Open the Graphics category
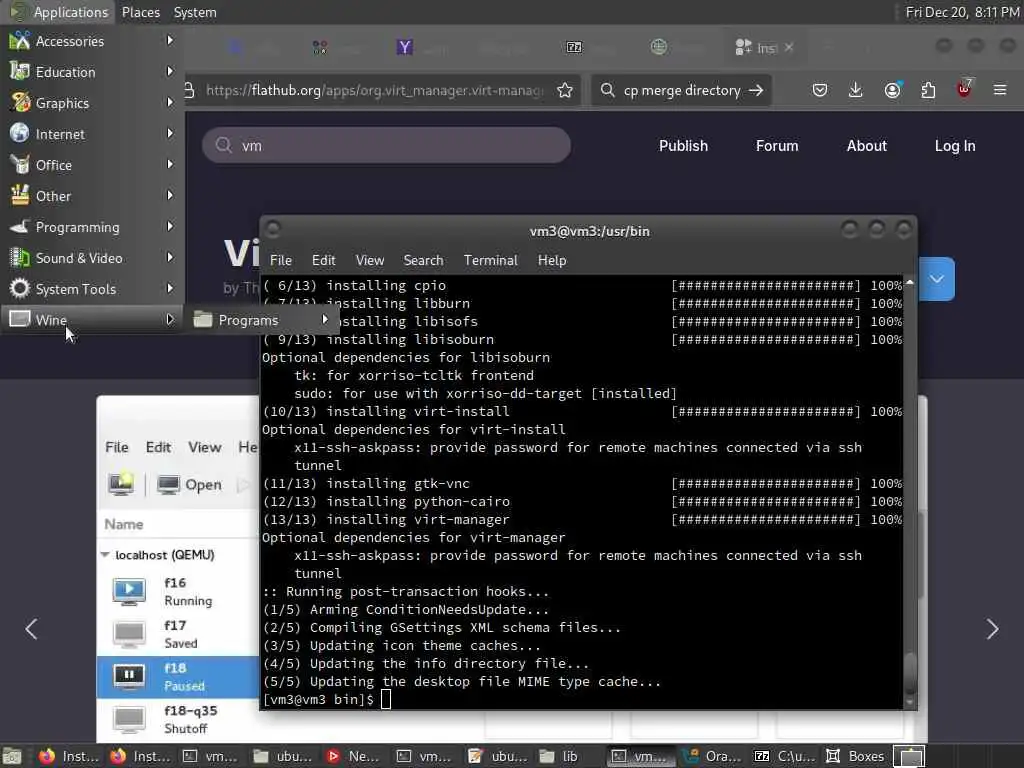This screenshot has width=1024, height=768. [92, 103]
